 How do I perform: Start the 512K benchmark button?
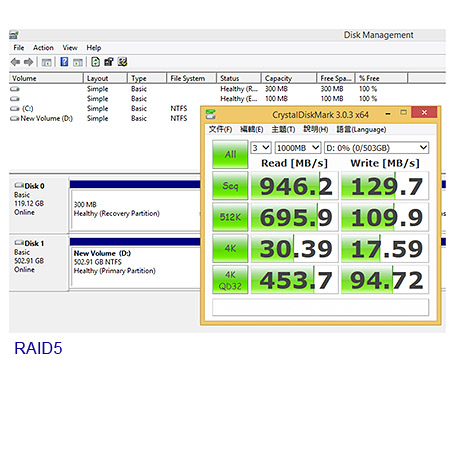[230, 217]
